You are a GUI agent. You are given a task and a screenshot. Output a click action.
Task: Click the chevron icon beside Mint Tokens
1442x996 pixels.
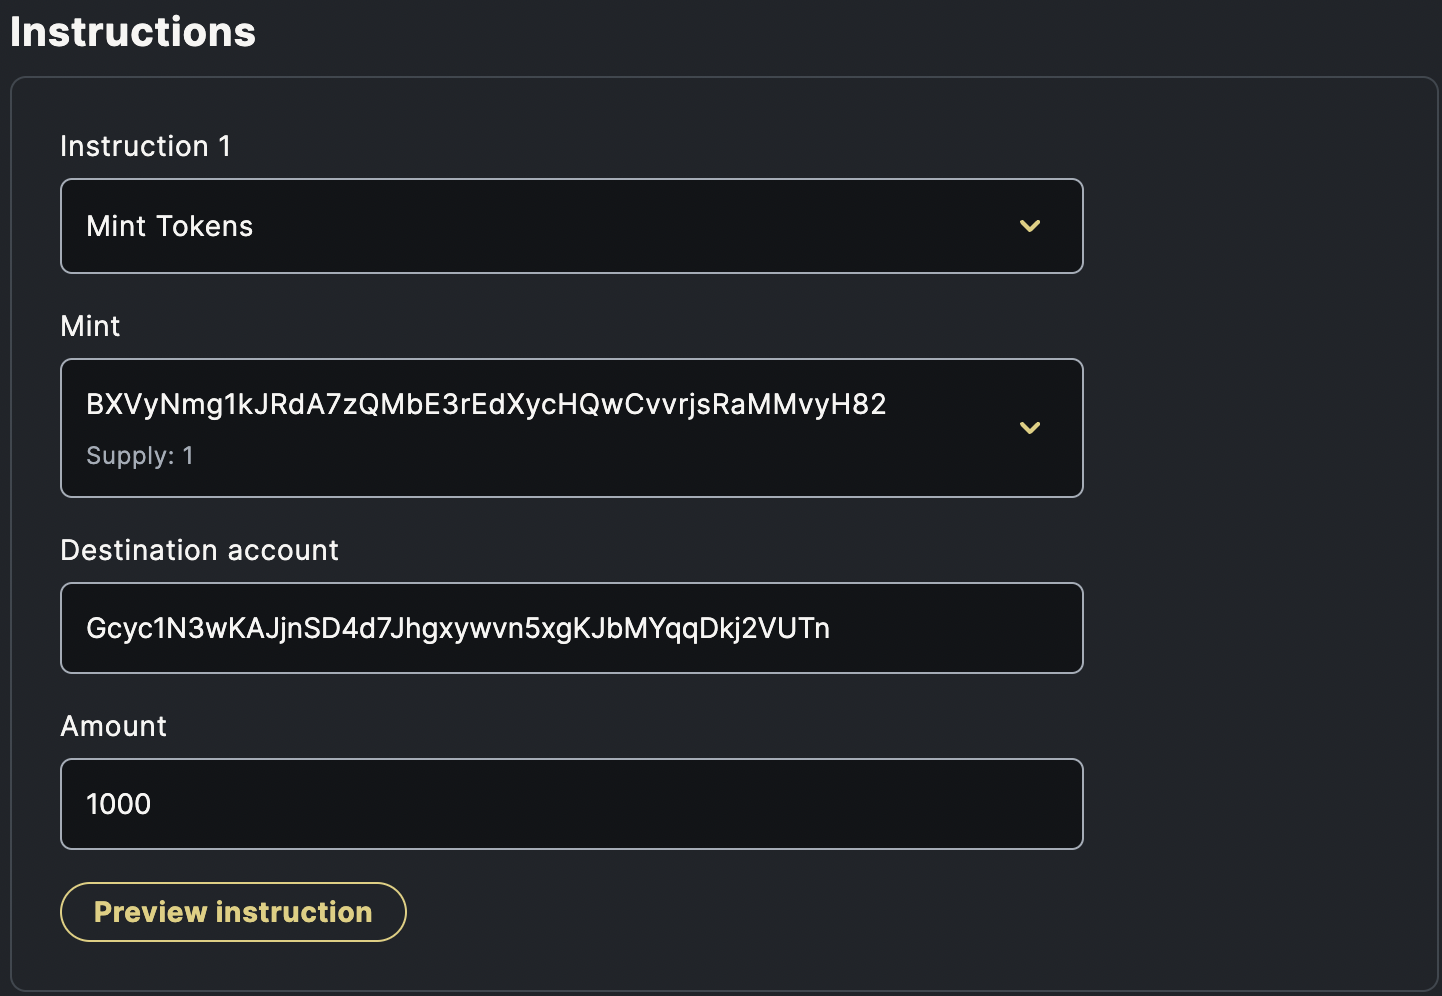(1030, 226)
